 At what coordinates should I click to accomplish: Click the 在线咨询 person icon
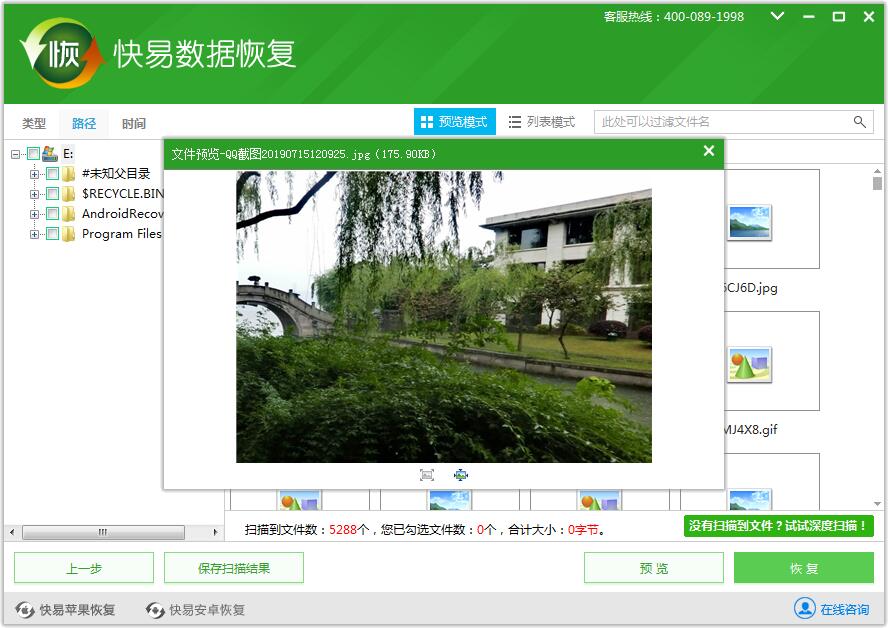pos(806,608)
